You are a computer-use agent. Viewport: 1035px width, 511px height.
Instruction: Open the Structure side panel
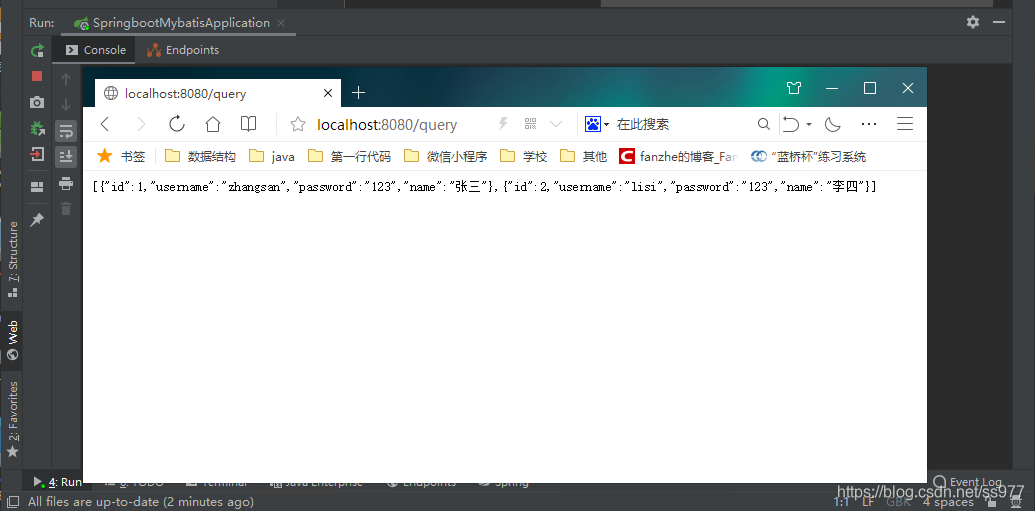[x=13, y=259]
